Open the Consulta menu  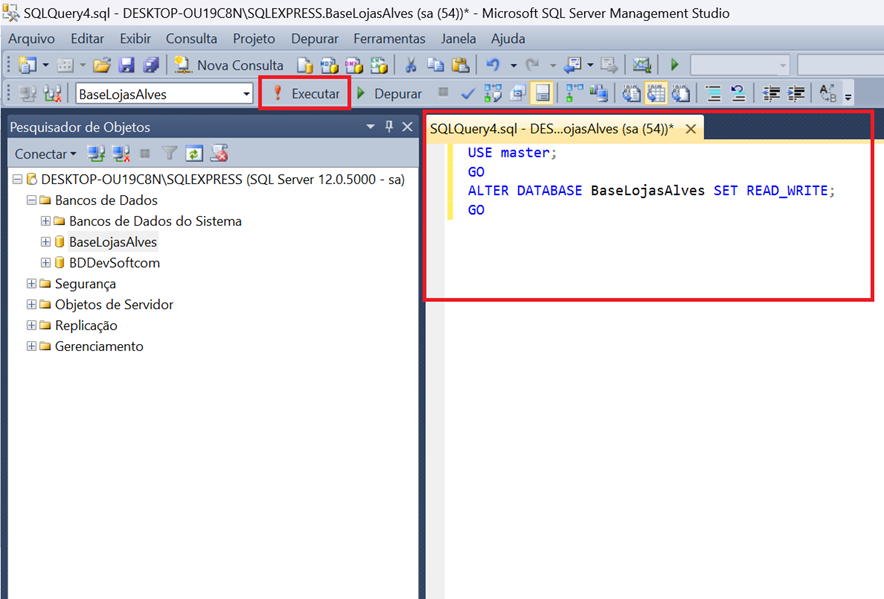point(191,38)
